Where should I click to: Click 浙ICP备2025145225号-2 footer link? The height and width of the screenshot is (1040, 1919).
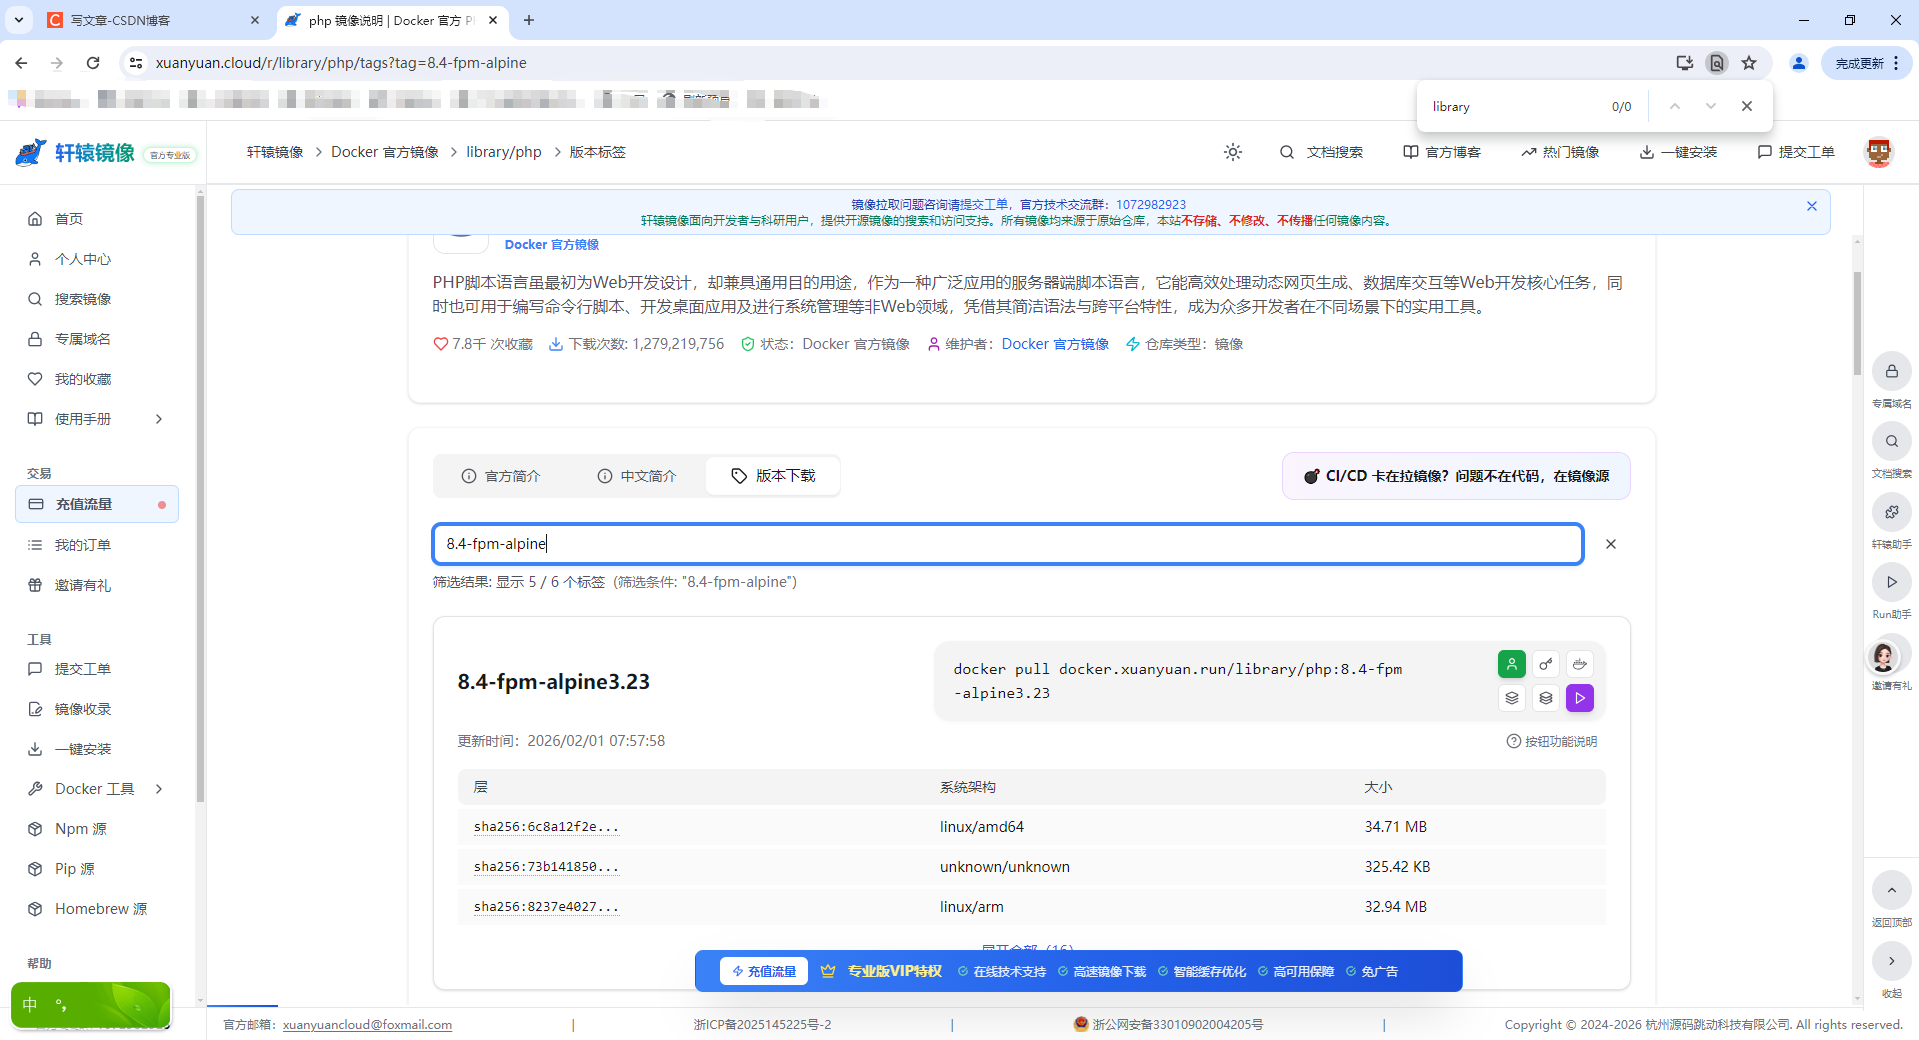pyautogui.click(x=763, y=1025)
